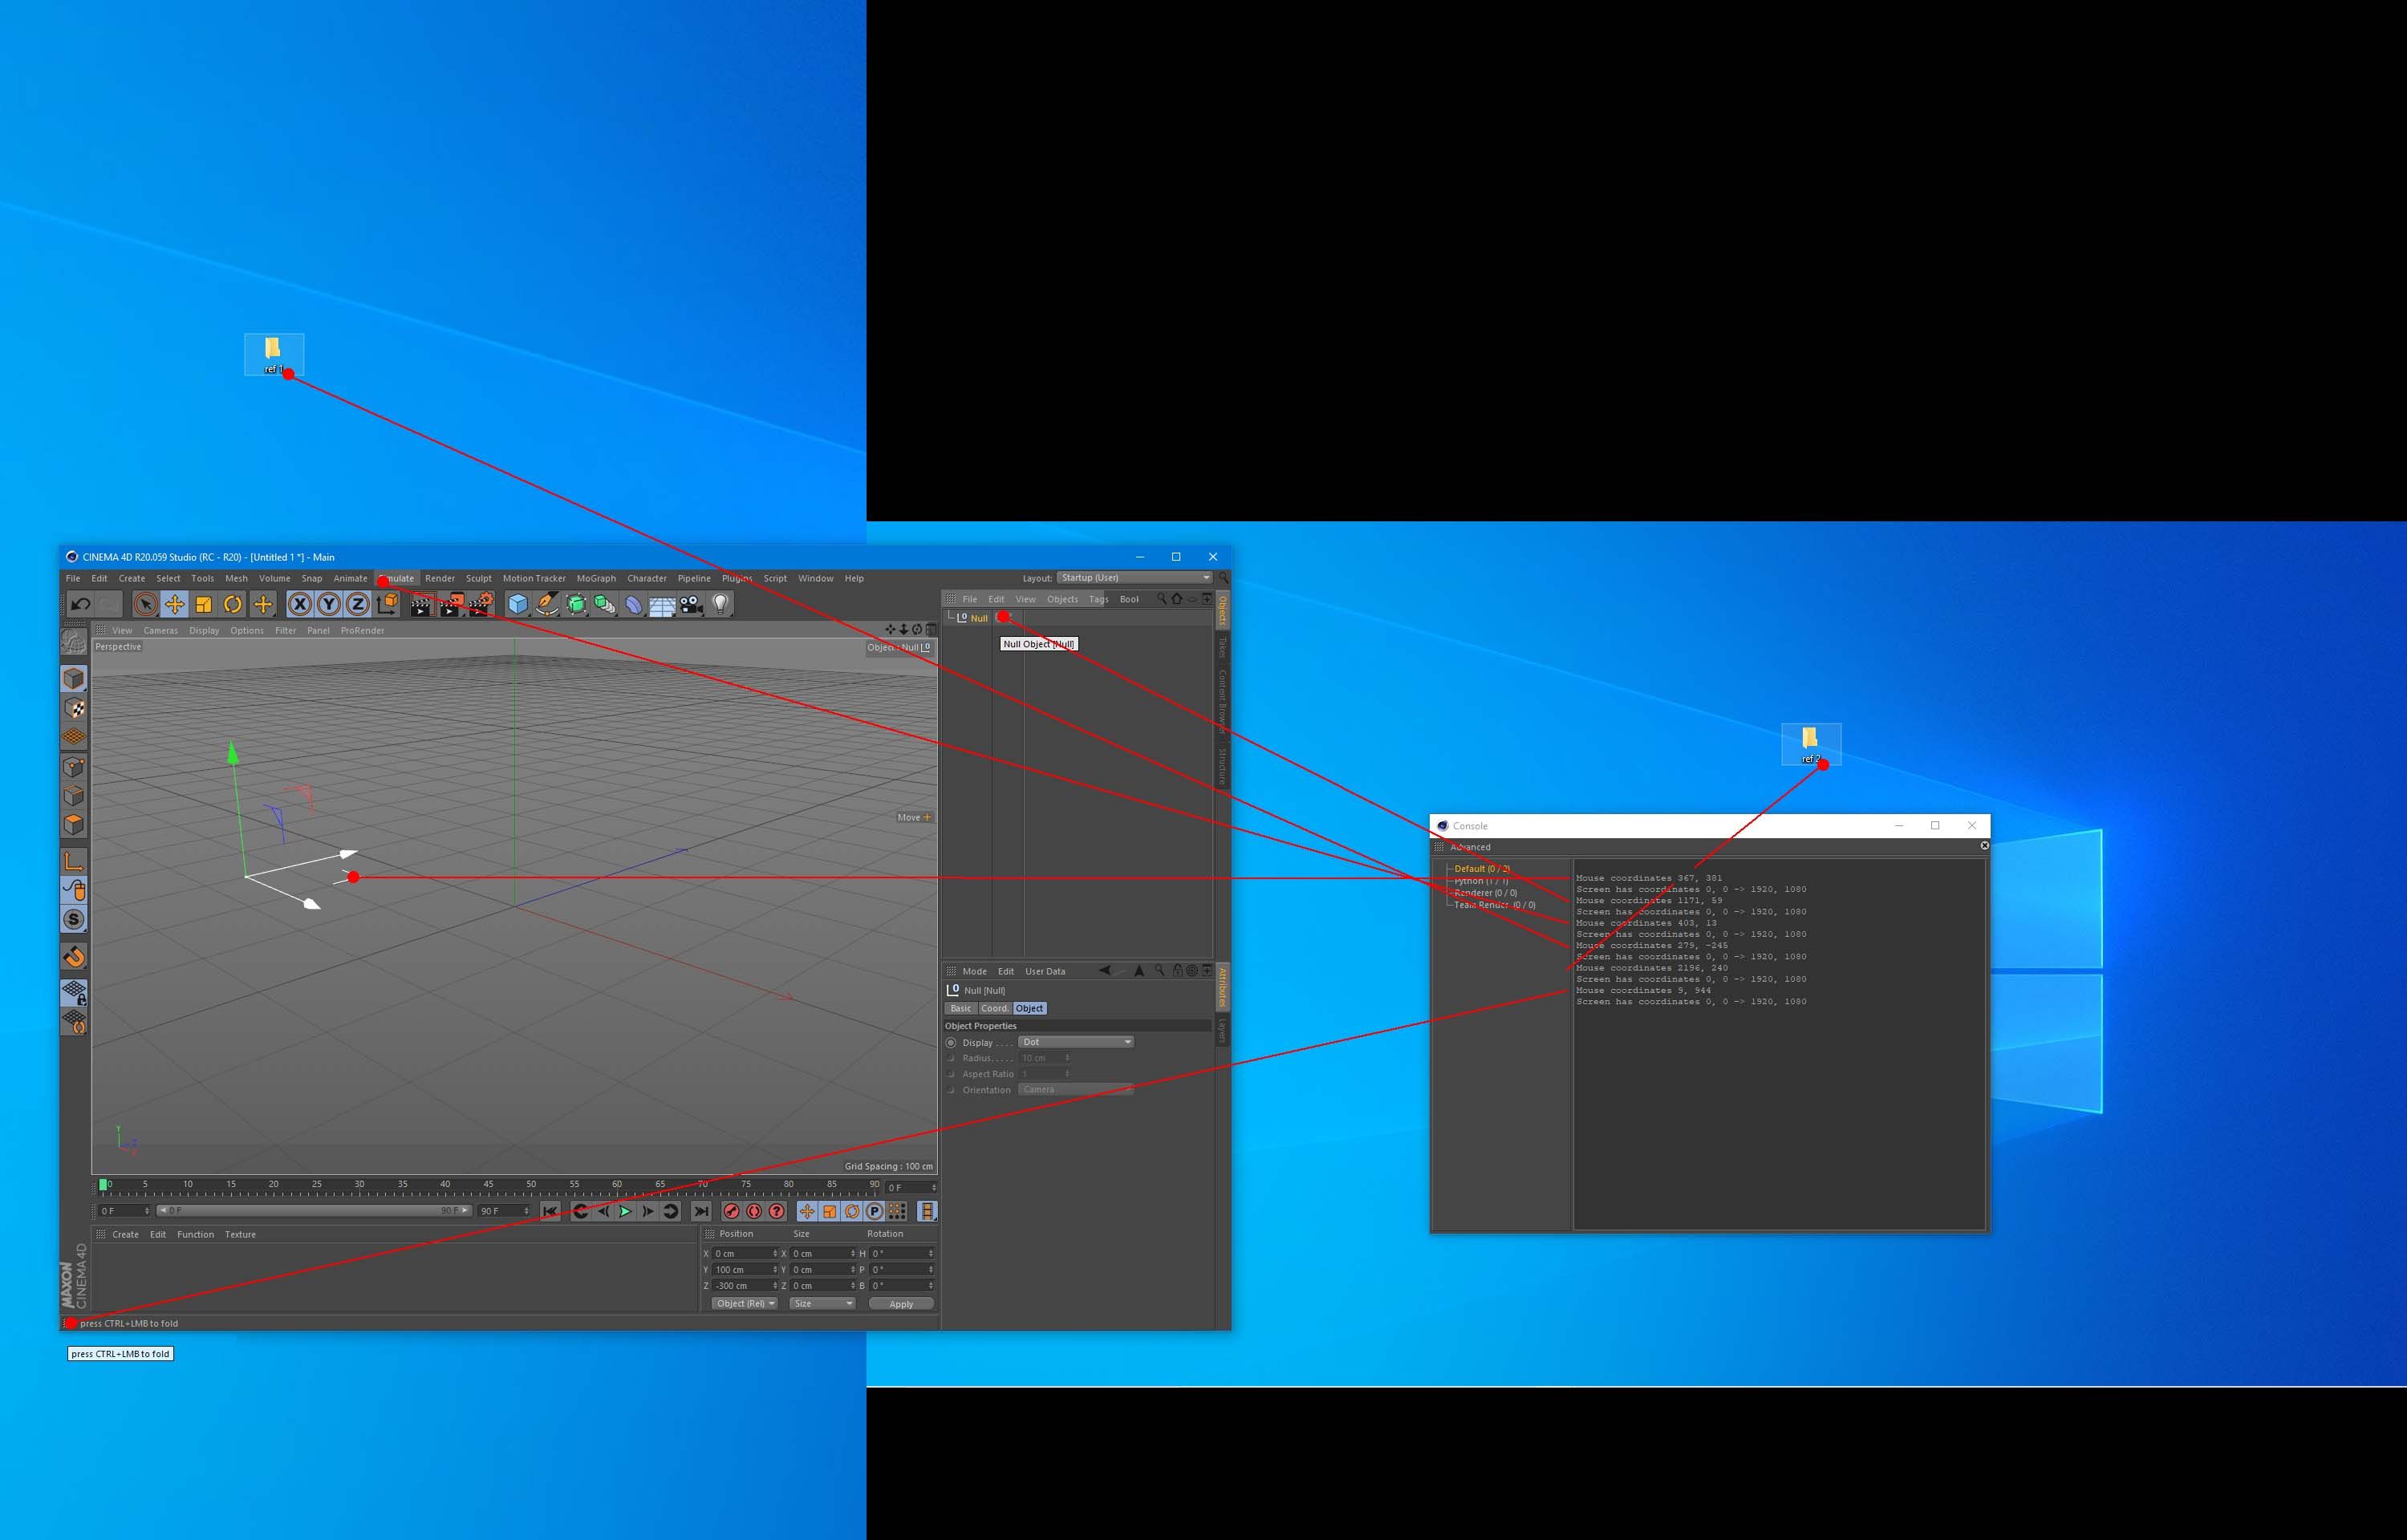Select the Scale tool in the toolbar
Image resolution: width=2407 pixels, height=1540 pixels.
tap(203, 604)
